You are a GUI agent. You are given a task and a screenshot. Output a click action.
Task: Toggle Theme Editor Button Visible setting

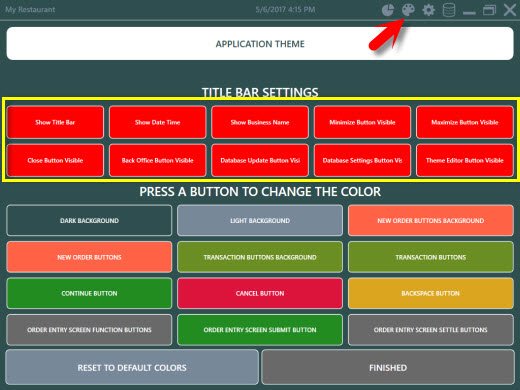(x=465, y=160)
